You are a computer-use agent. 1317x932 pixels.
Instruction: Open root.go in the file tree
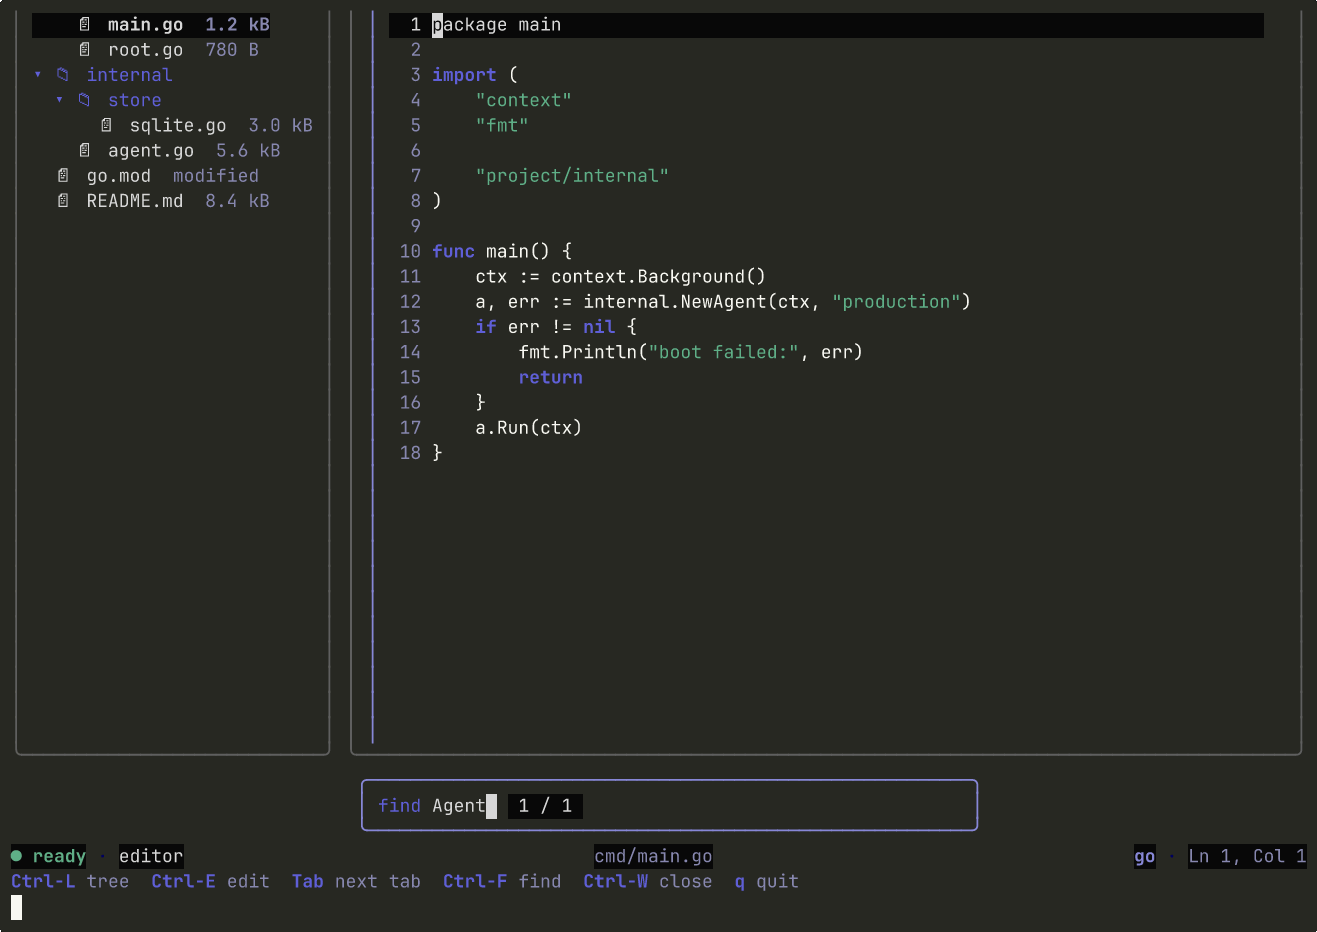(x=146, y=50)
